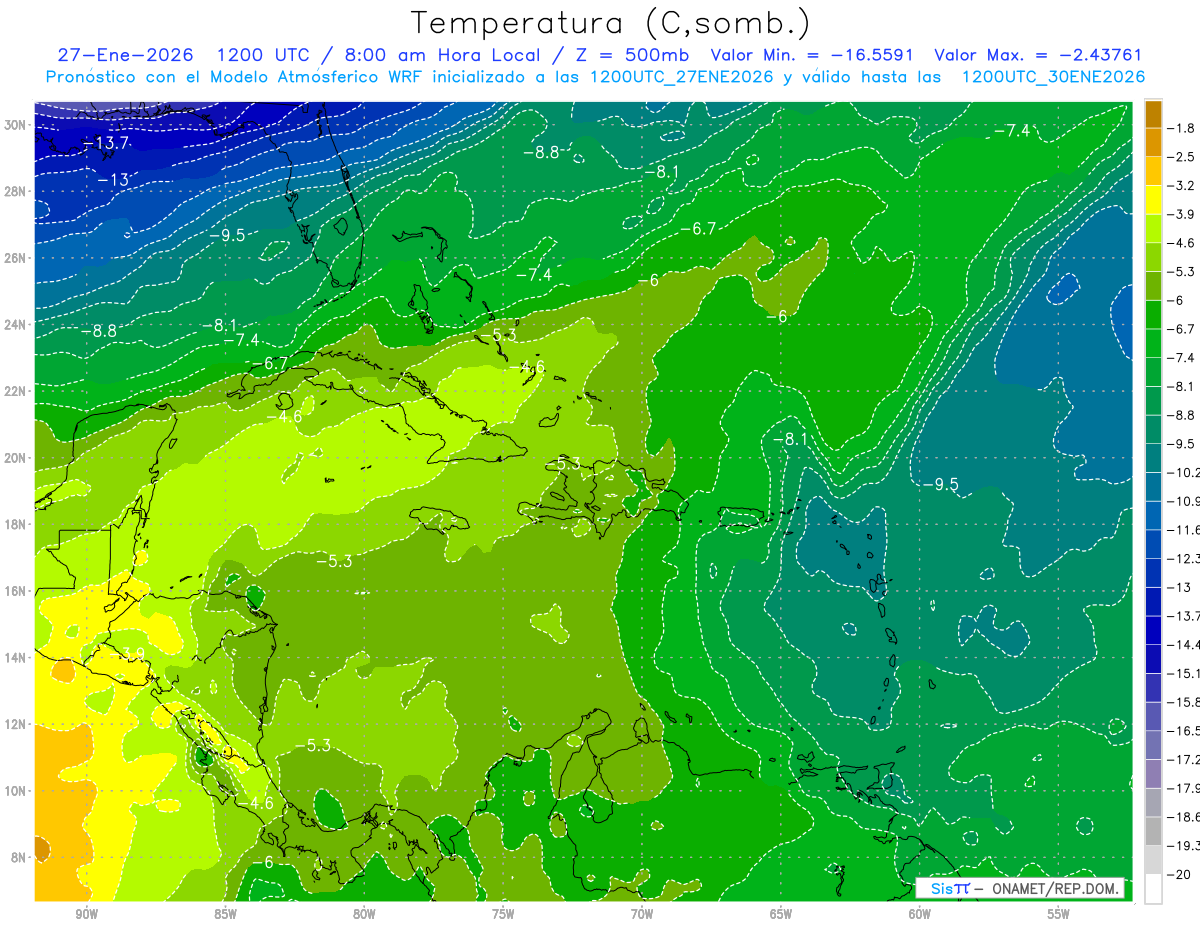Click the 26N latitude axis label
Screen dimensions: 1200x927
click(15, 258)
